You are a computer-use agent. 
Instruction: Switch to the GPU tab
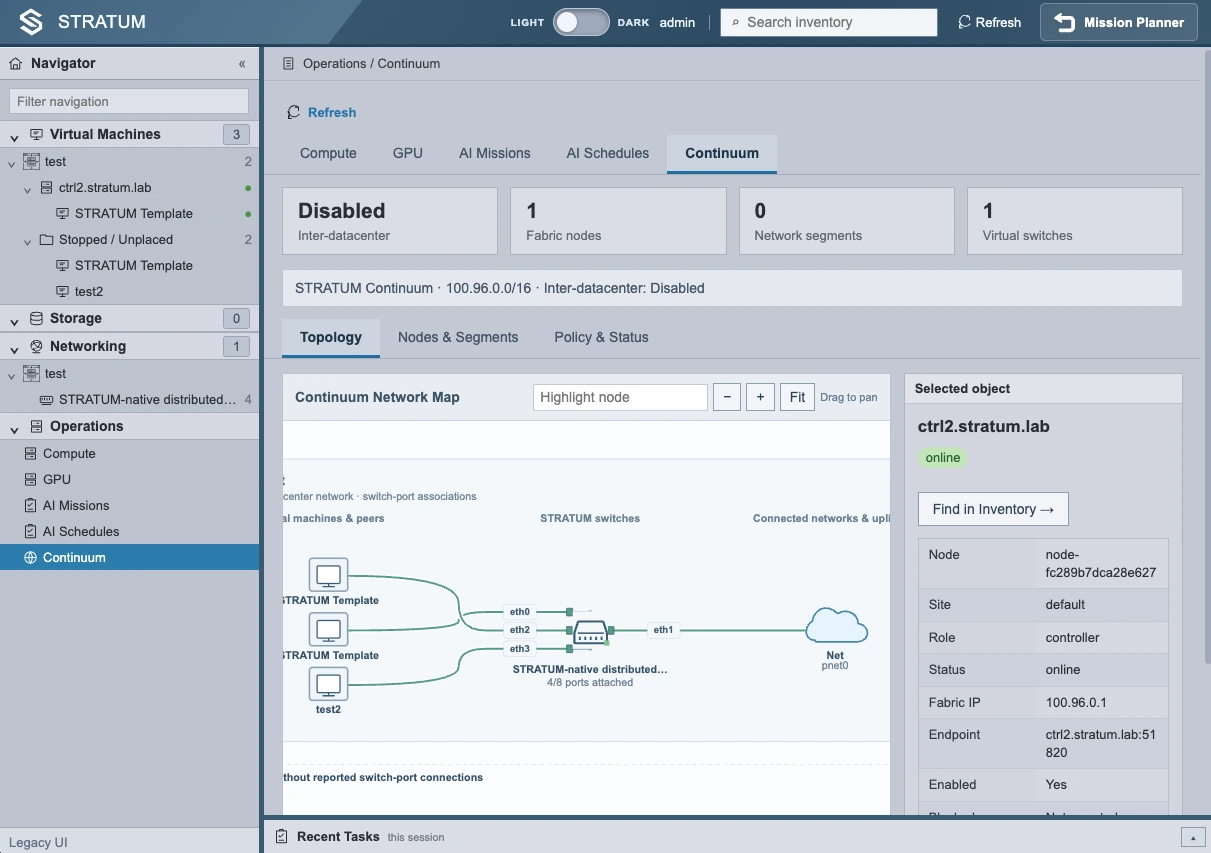408,153
